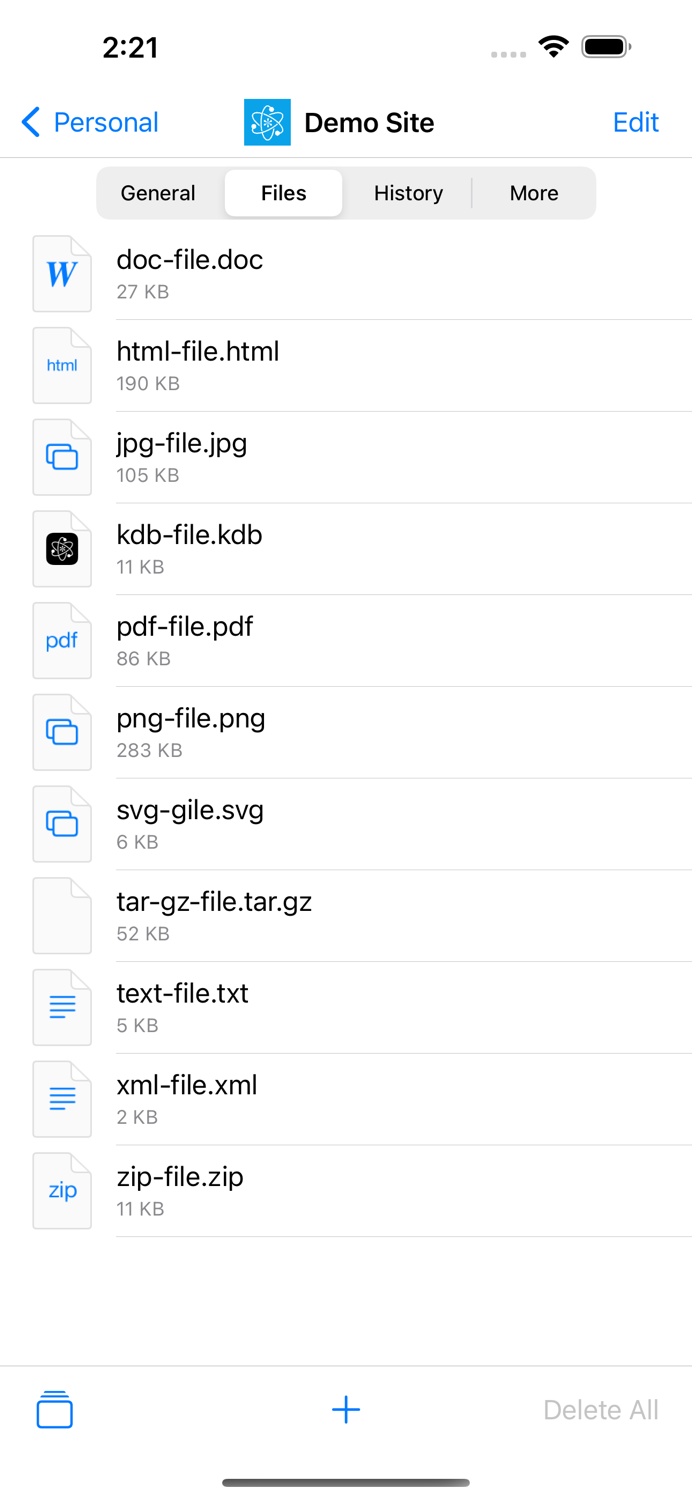Click the black database icon beside kdb-file.kdb
Image resolution: width=692 pixels, height=1500 pixels.
coord(62,549)
